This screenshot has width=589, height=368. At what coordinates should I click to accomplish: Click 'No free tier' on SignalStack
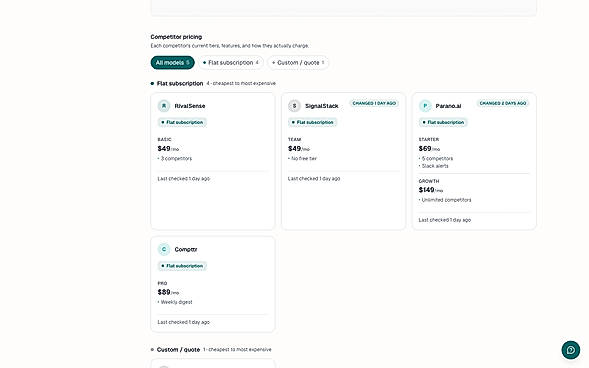click(x=302, y=158)
